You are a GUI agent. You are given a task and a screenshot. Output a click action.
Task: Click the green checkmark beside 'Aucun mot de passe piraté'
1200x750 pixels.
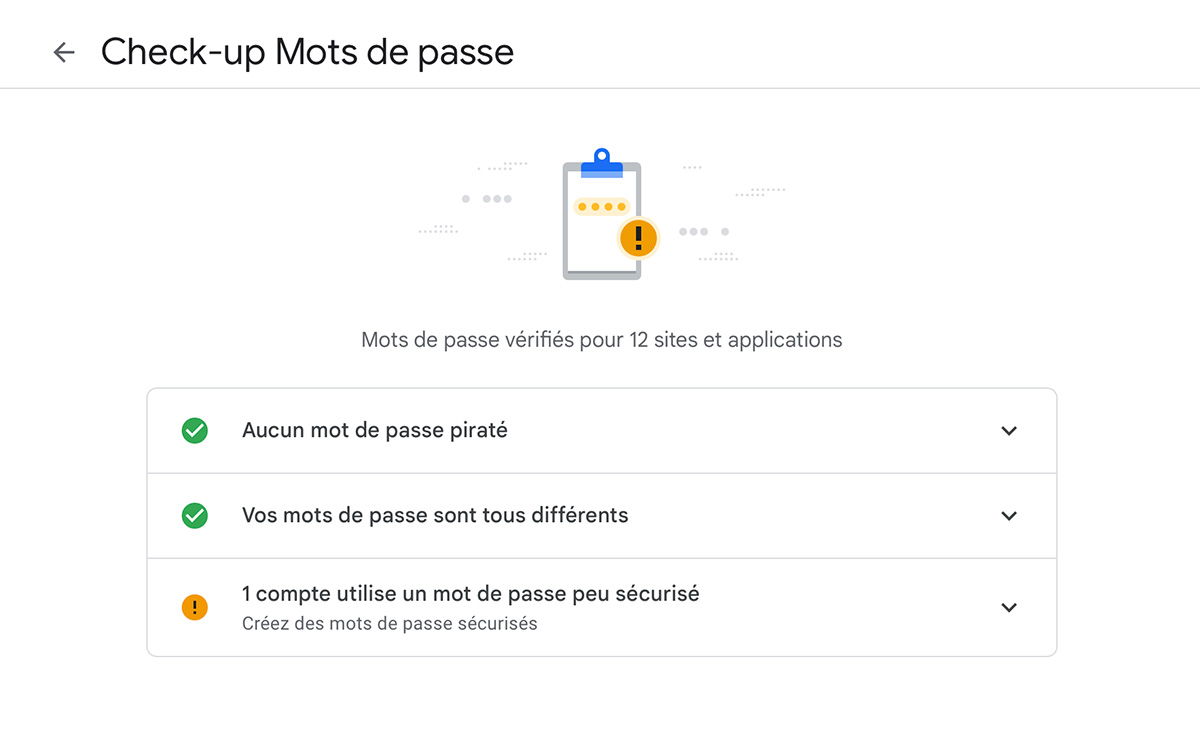pyautogui.click(x=194, y=430)
